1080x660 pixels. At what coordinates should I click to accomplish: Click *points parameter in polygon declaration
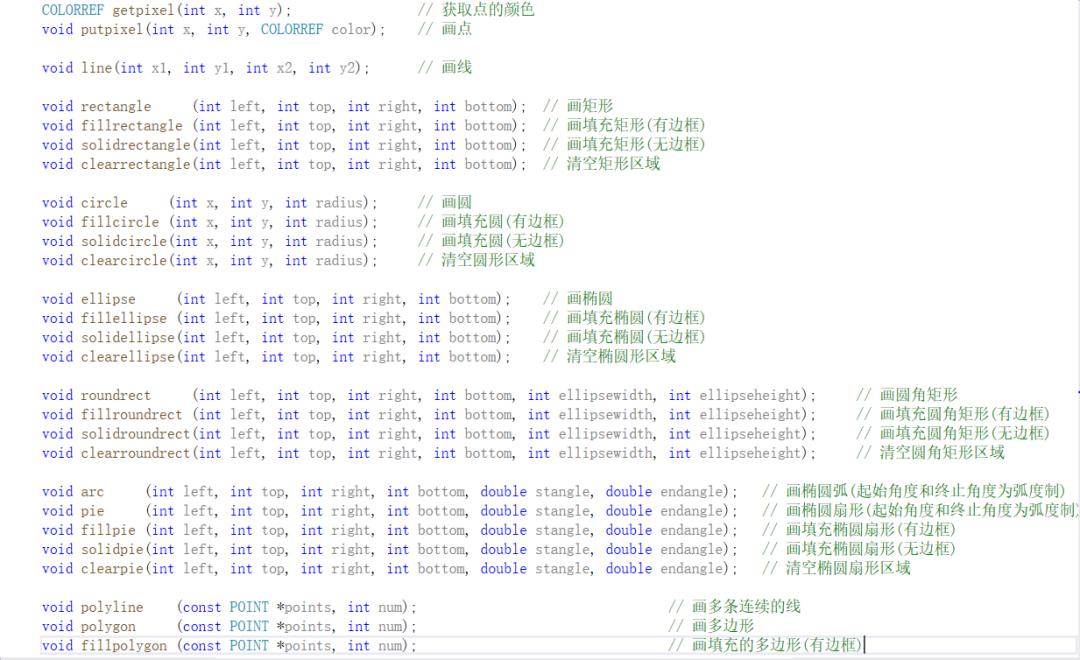(305, 628)
